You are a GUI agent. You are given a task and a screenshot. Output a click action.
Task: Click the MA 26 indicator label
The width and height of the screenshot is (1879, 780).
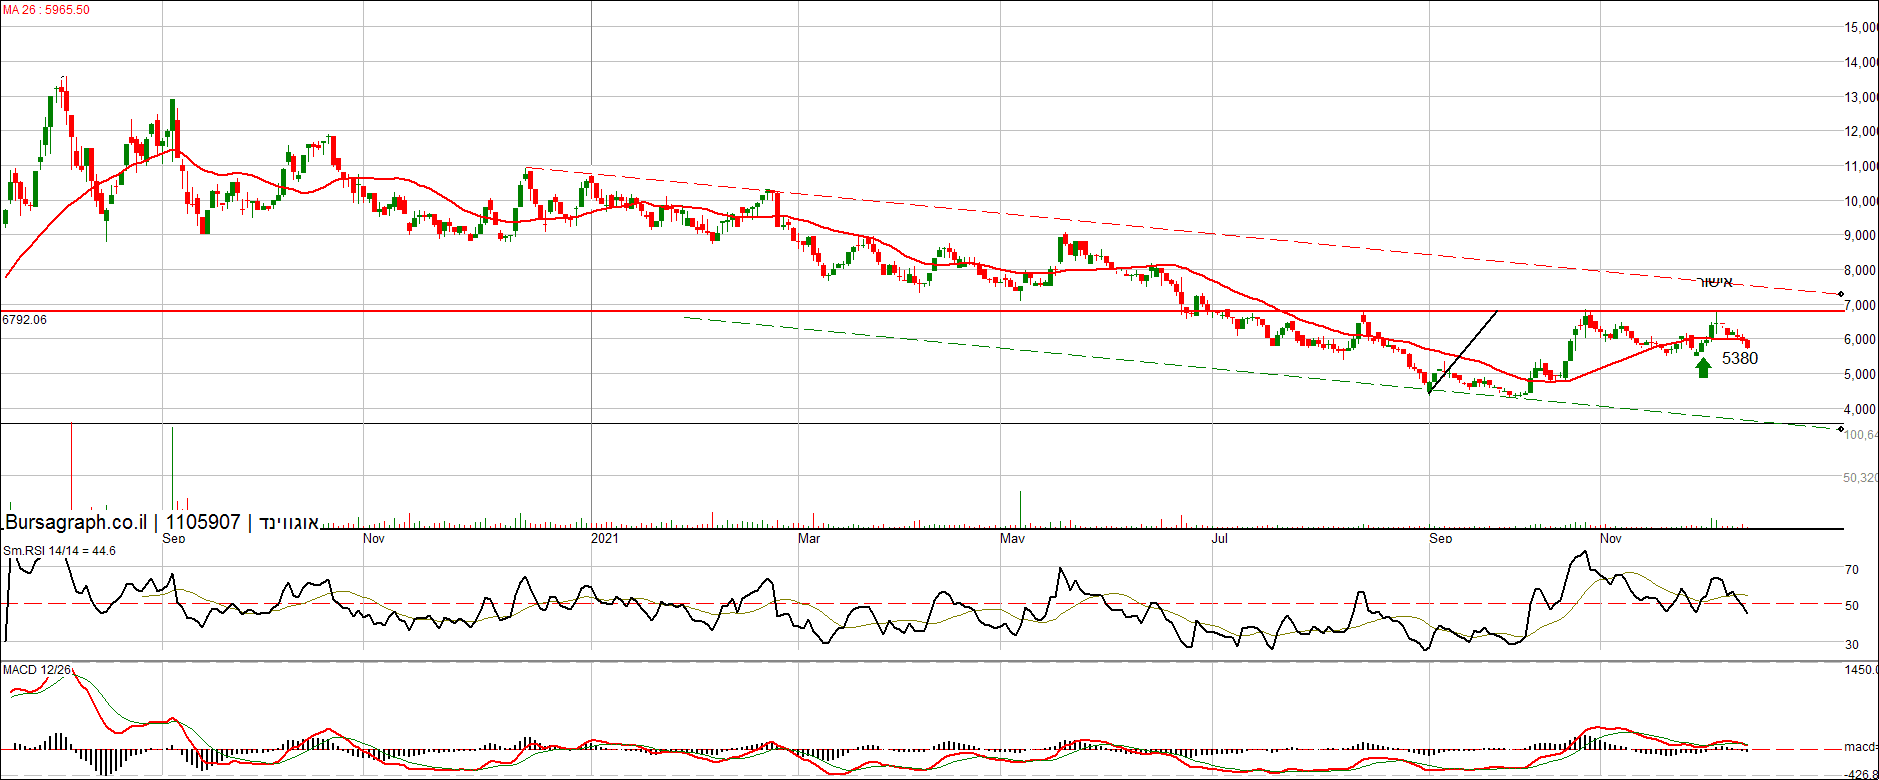[46, 10]
